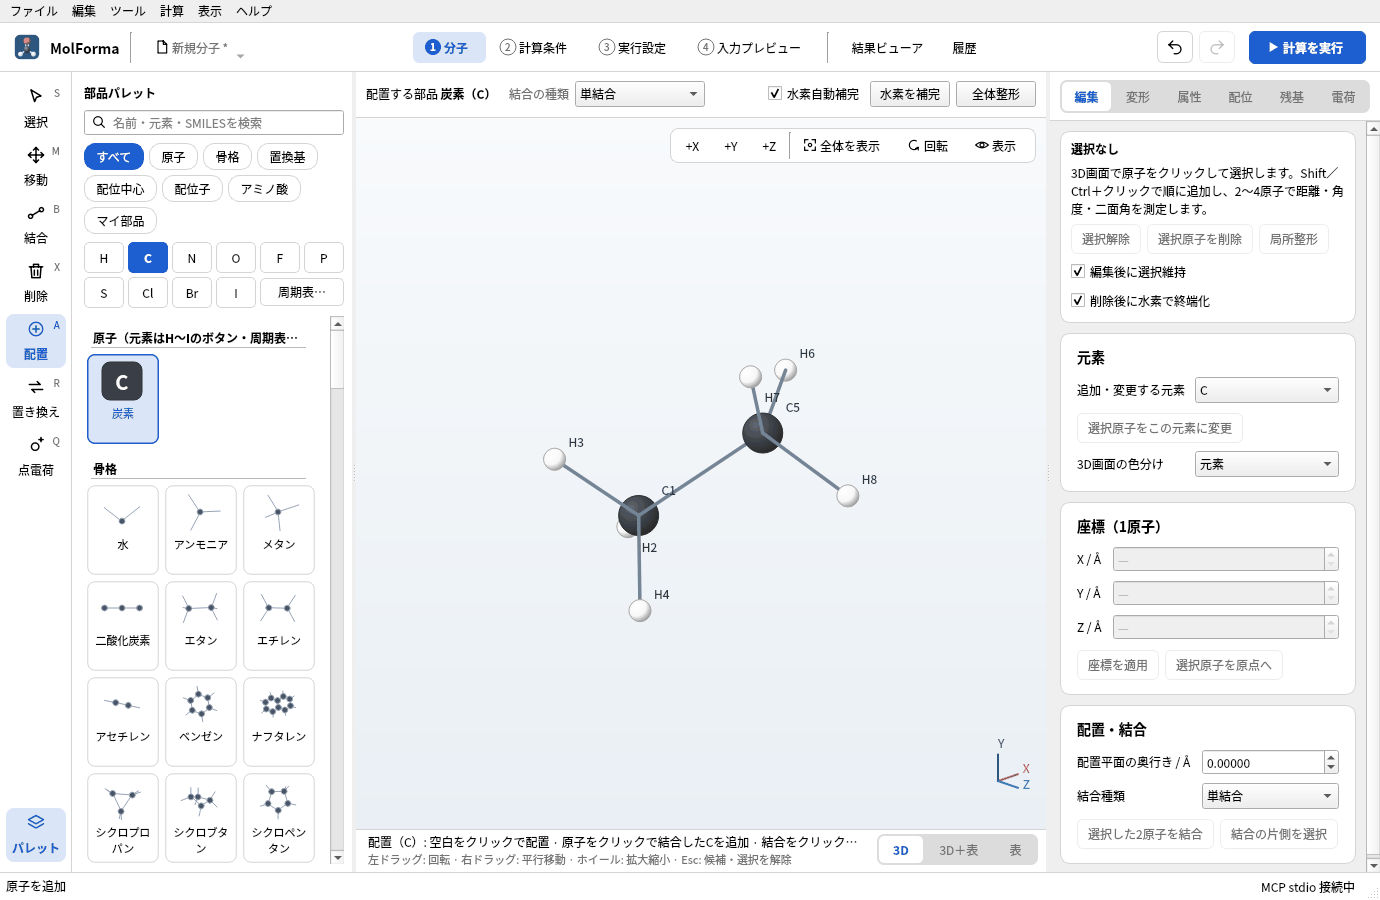The width and height of the screenshot is (1380, 900).
Task: Pick the 結合 (bond) tool
Action: point(36,224)
